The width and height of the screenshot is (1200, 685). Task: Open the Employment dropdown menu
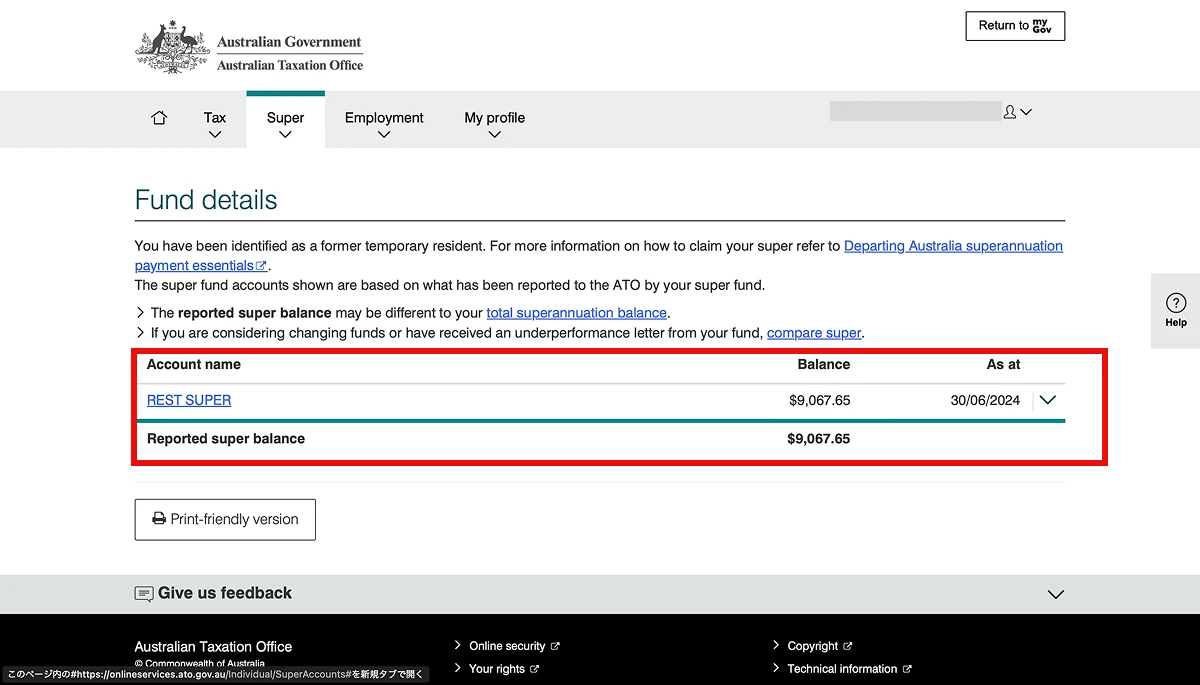[384, 124]
